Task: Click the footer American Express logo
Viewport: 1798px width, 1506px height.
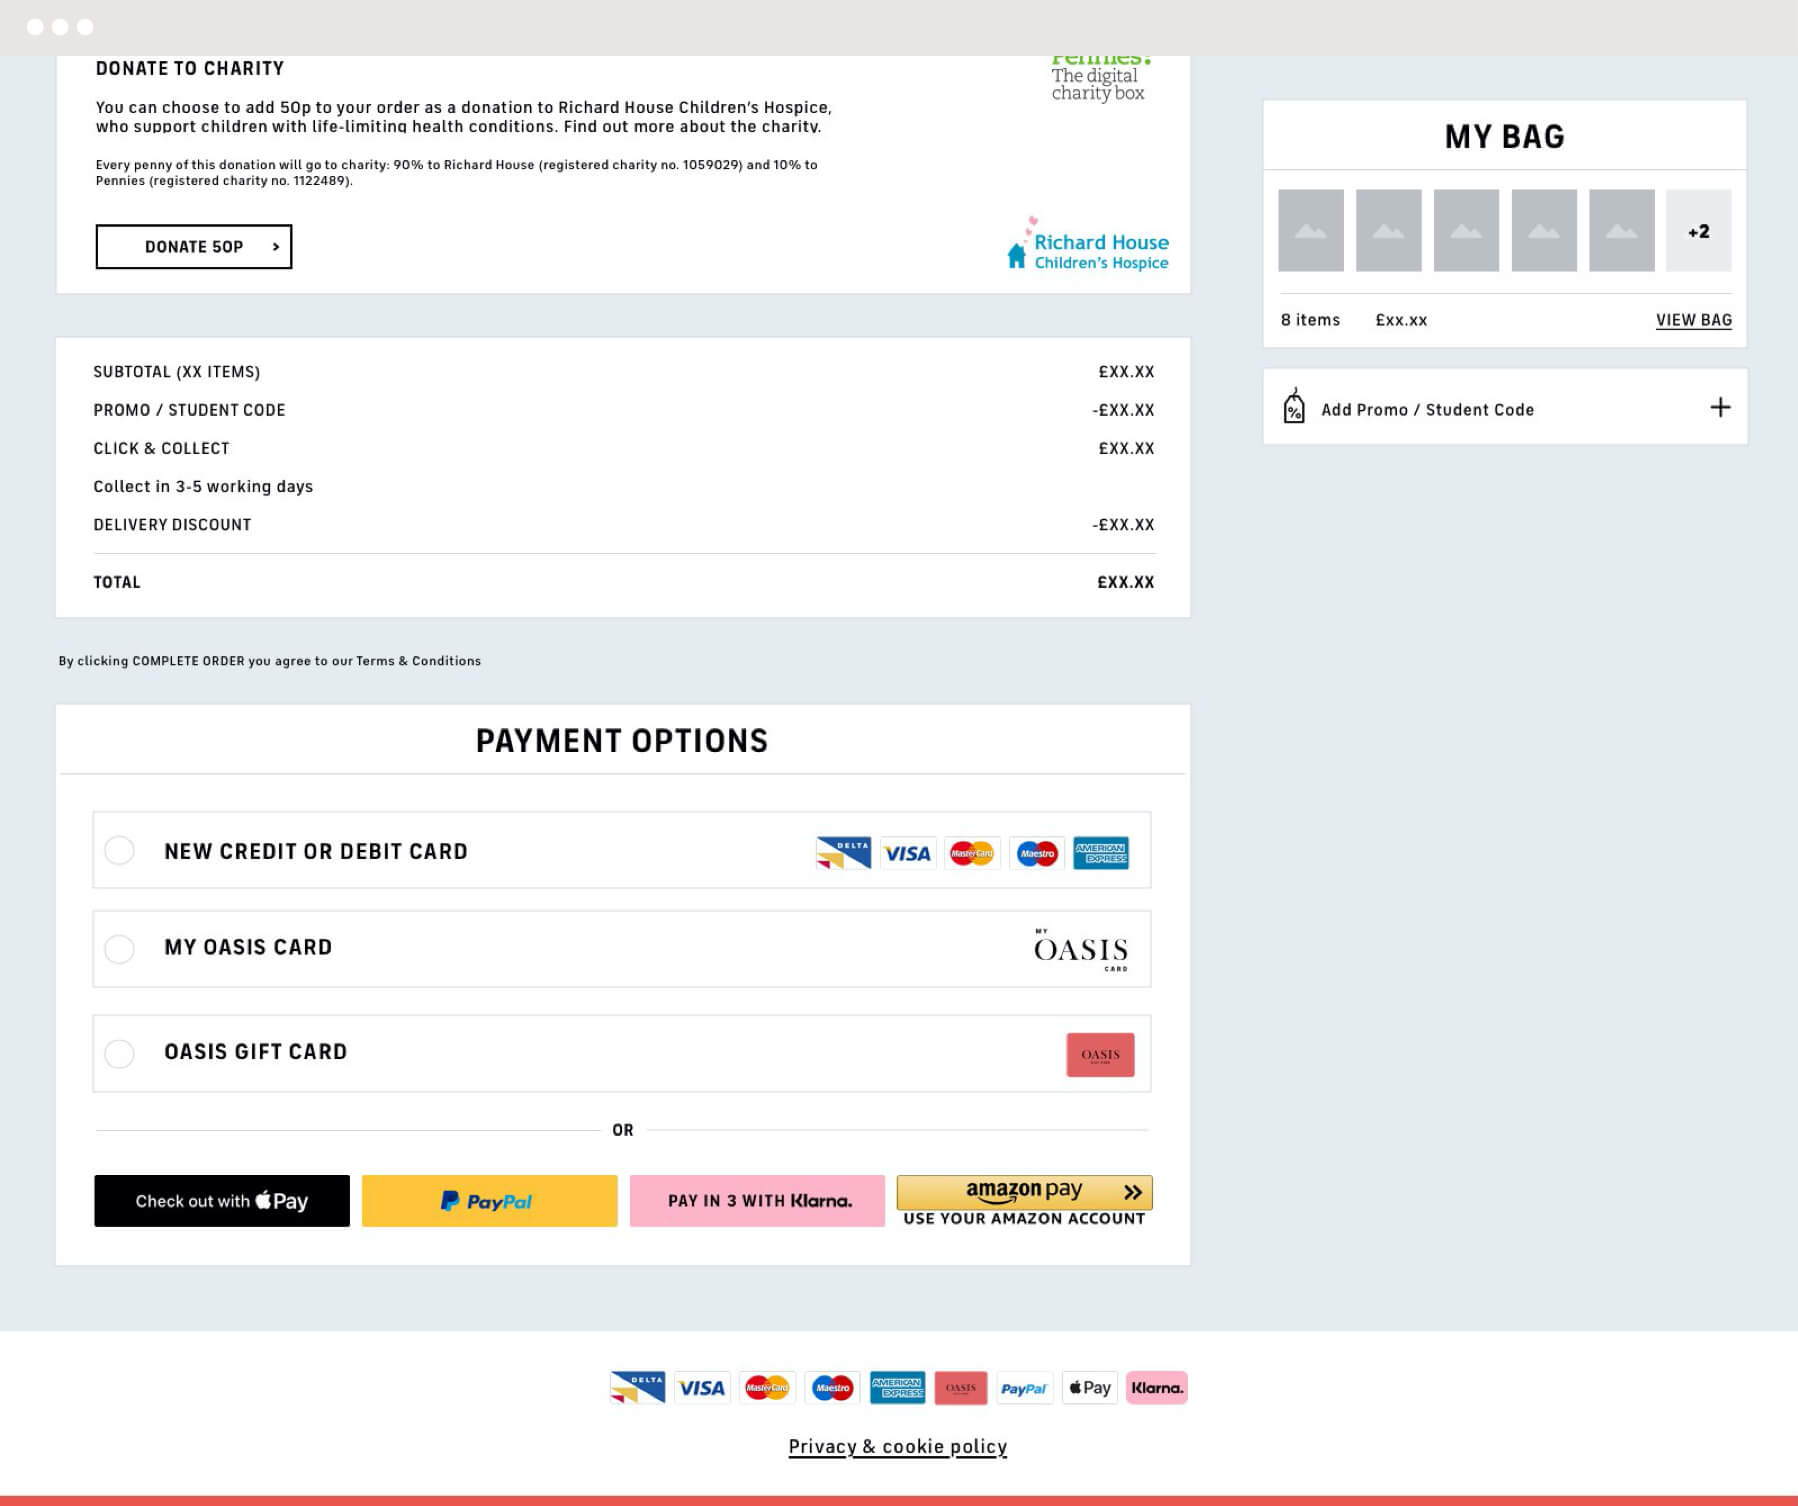Action: [x=897, y=1388]
